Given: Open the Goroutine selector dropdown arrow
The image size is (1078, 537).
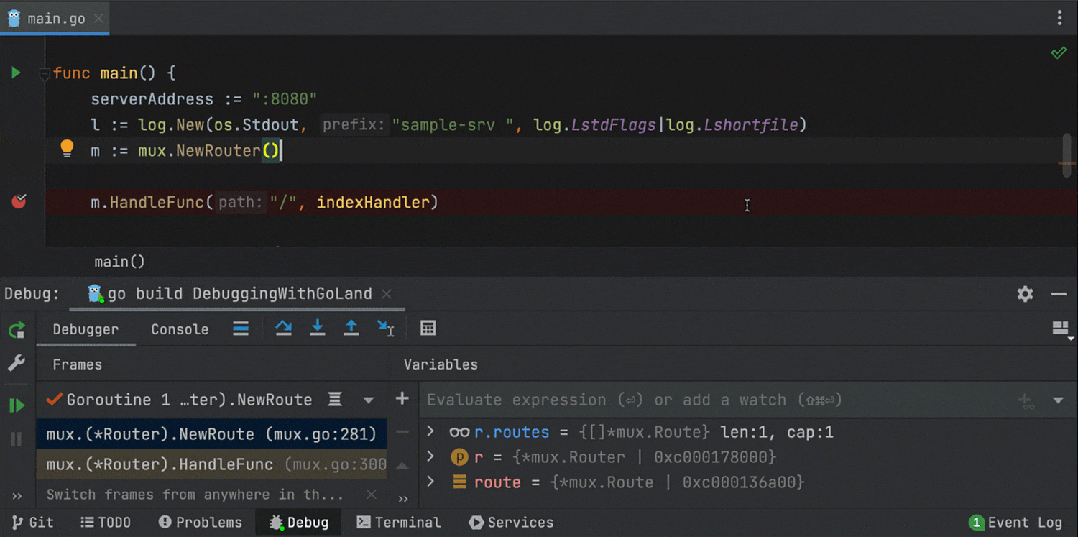Looking at the screenshot, I should [369, 400].
